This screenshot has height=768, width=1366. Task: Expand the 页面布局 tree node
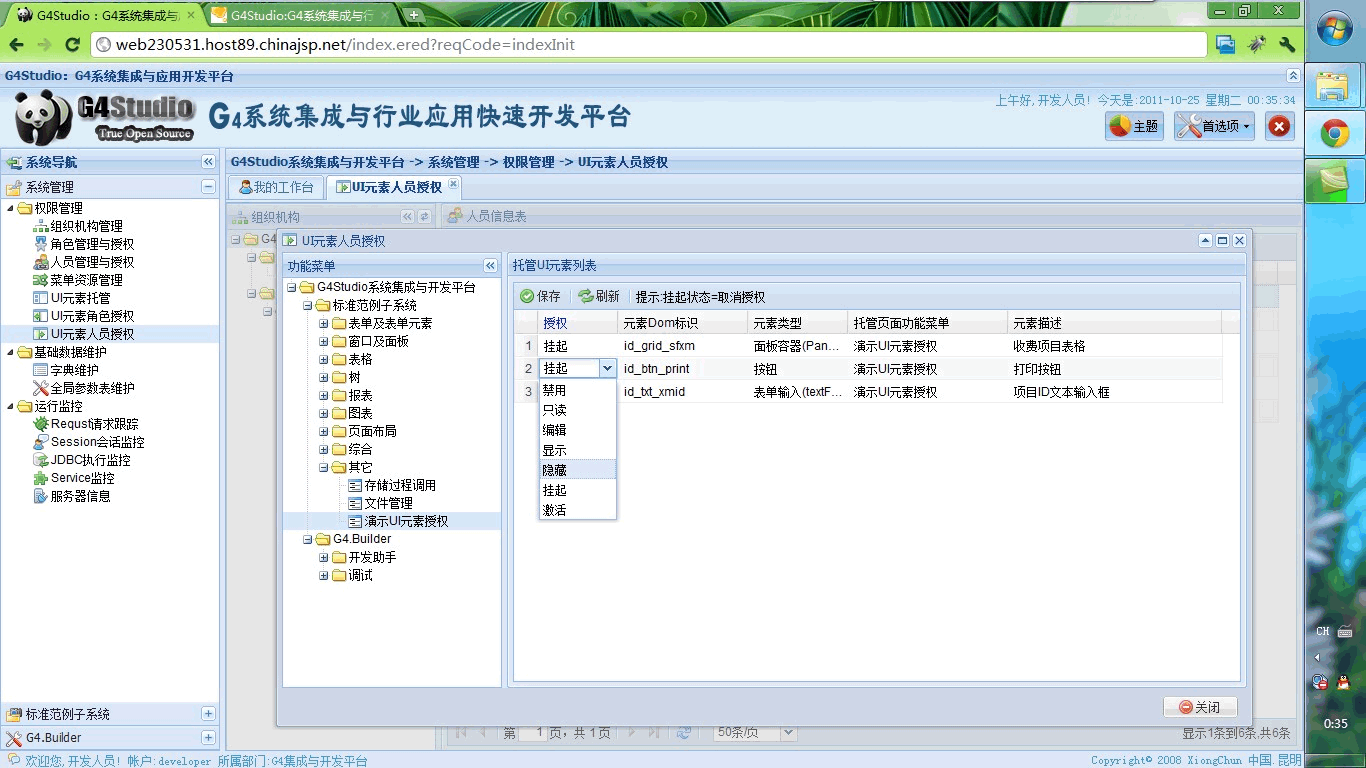tap(324, 431)
